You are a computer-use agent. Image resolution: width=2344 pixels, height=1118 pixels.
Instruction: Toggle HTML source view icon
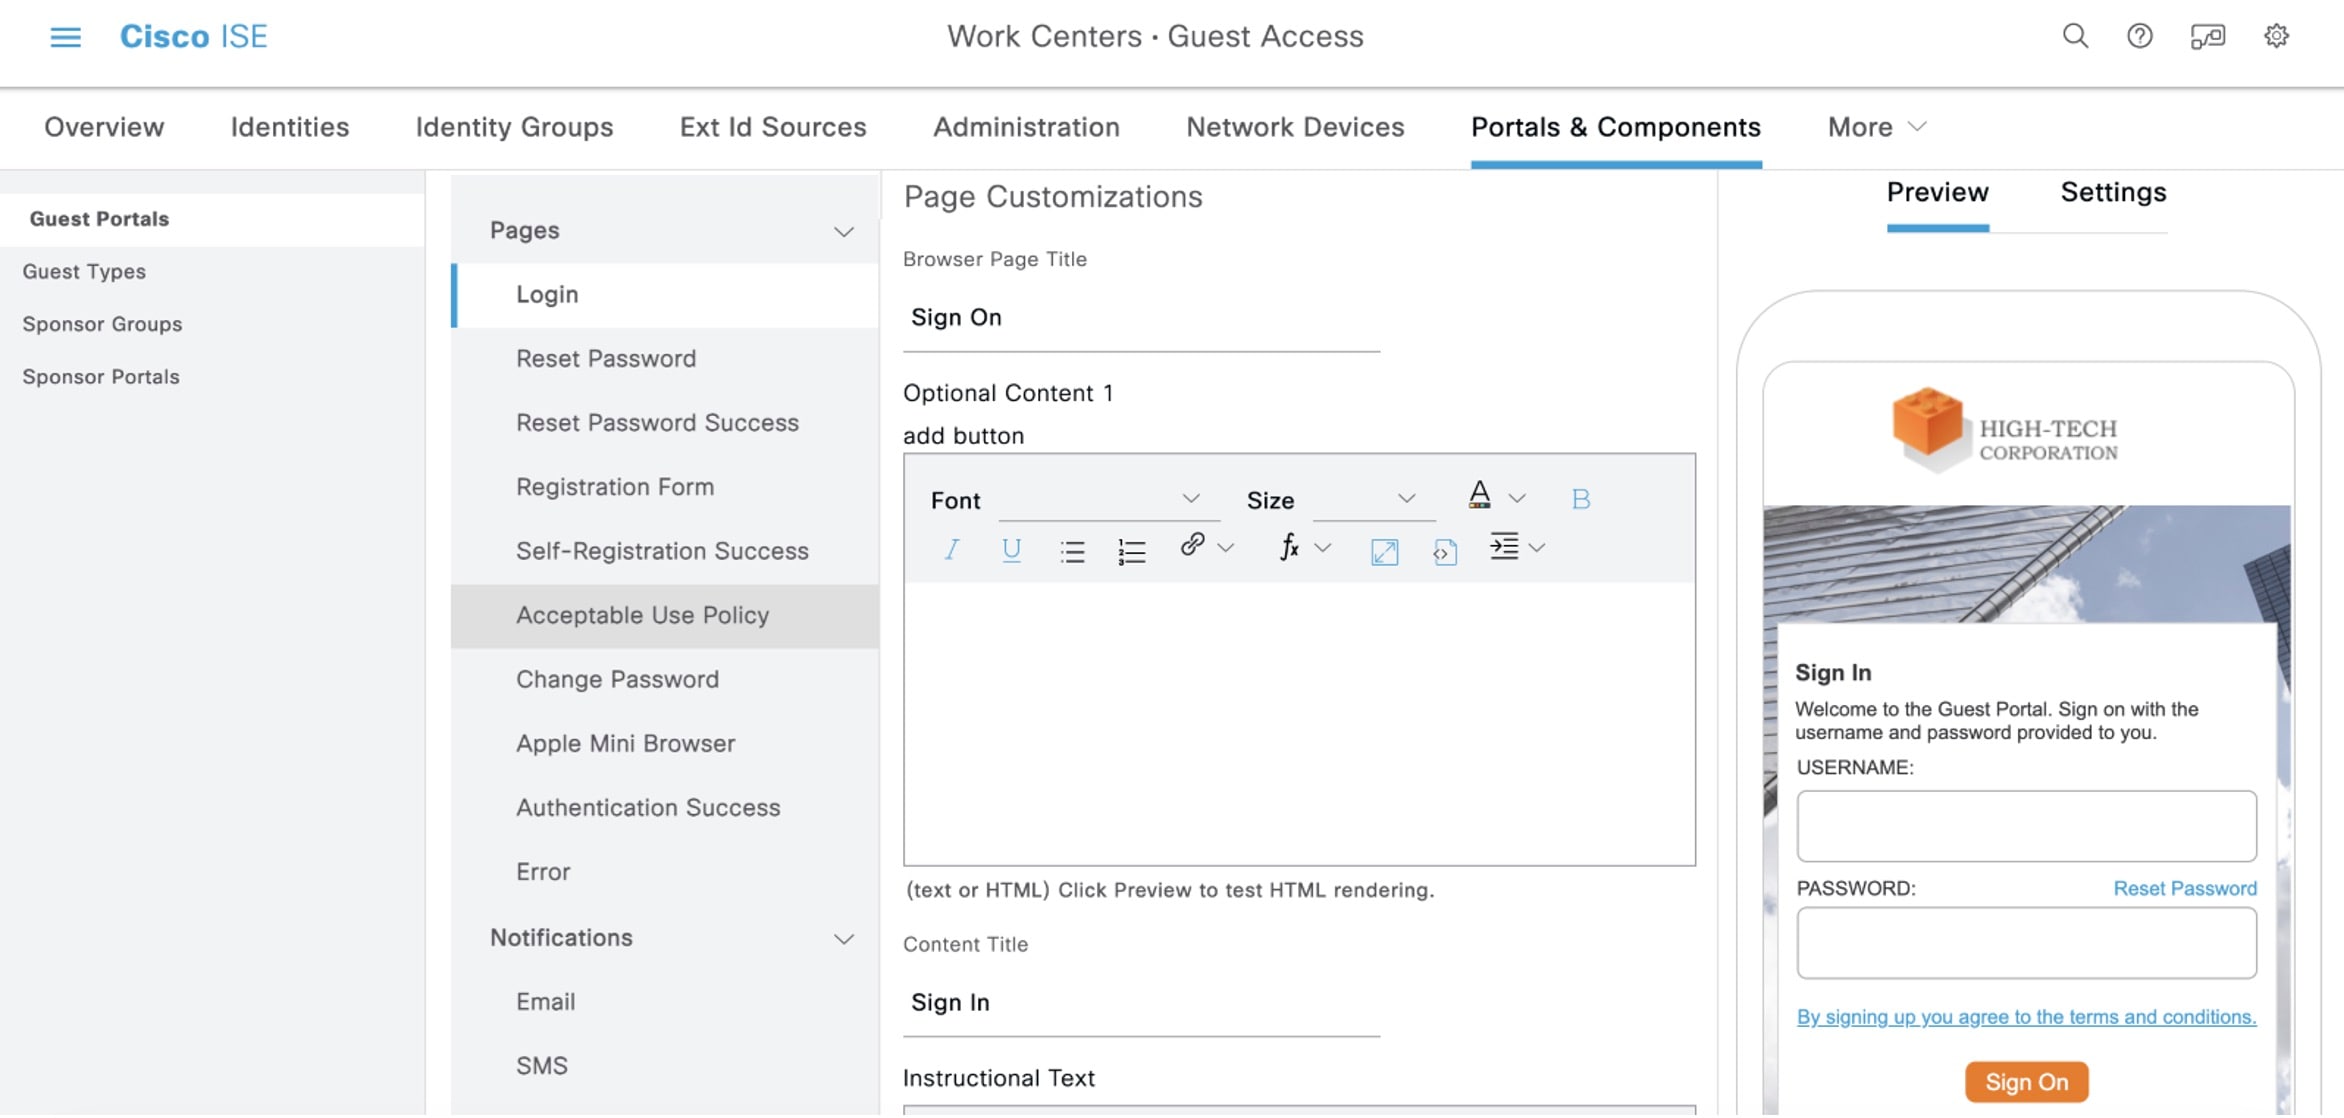pyautogui.click(x=1444, y=551)
